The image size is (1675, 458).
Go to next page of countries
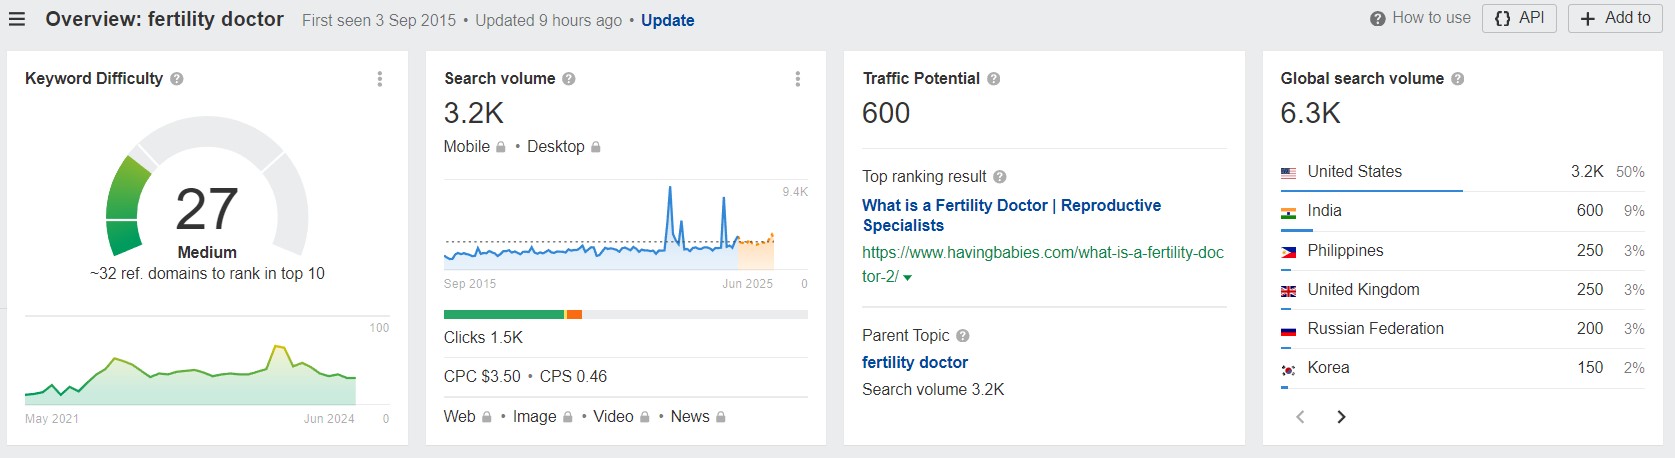tap(1341, 417)
